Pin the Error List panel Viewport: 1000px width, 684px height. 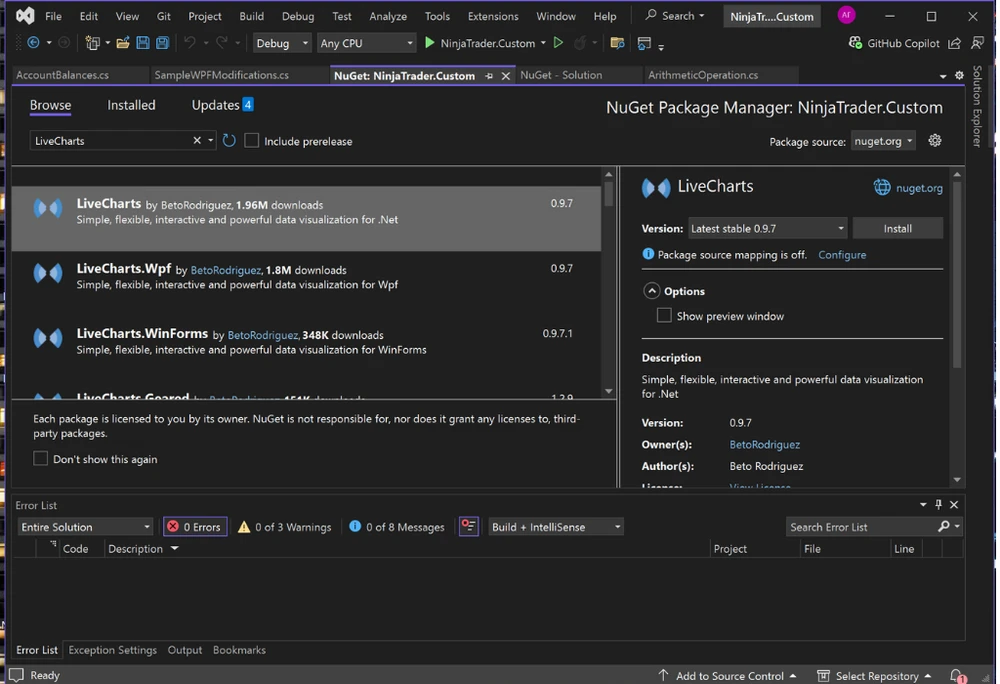coord(938,504)
